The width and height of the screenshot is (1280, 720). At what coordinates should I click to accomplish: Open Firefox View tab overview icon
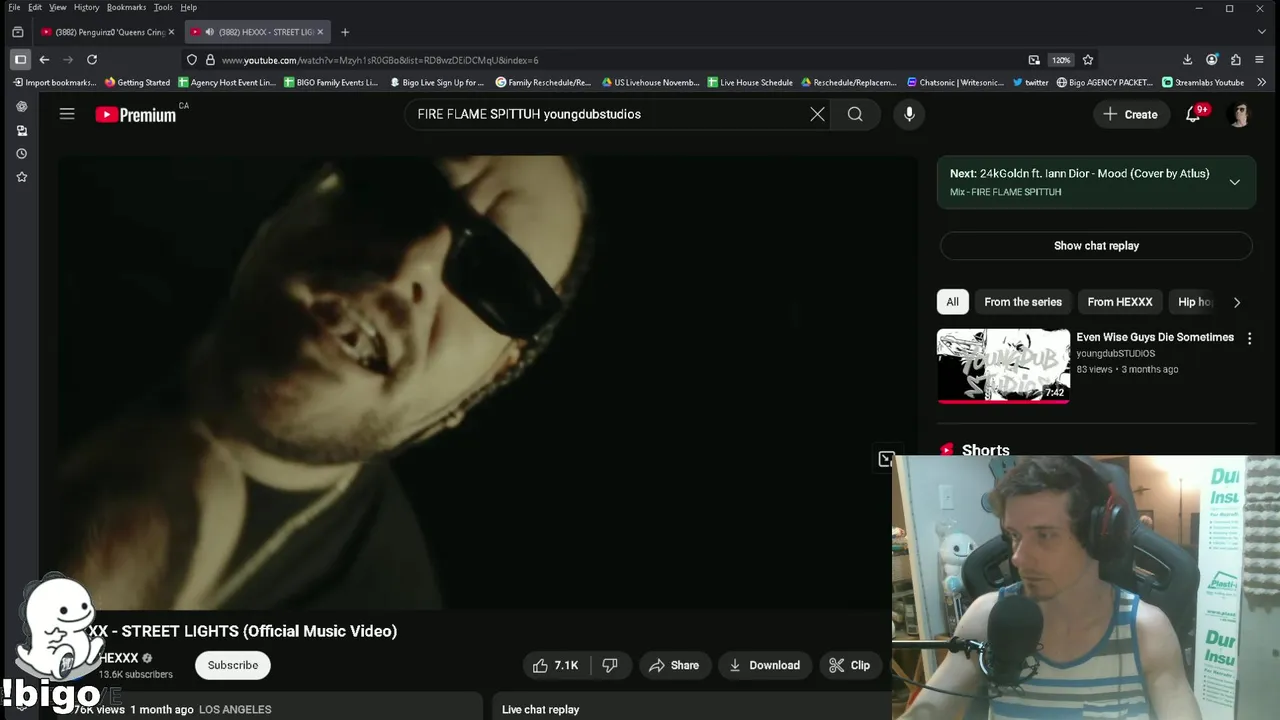click(17, 32)
